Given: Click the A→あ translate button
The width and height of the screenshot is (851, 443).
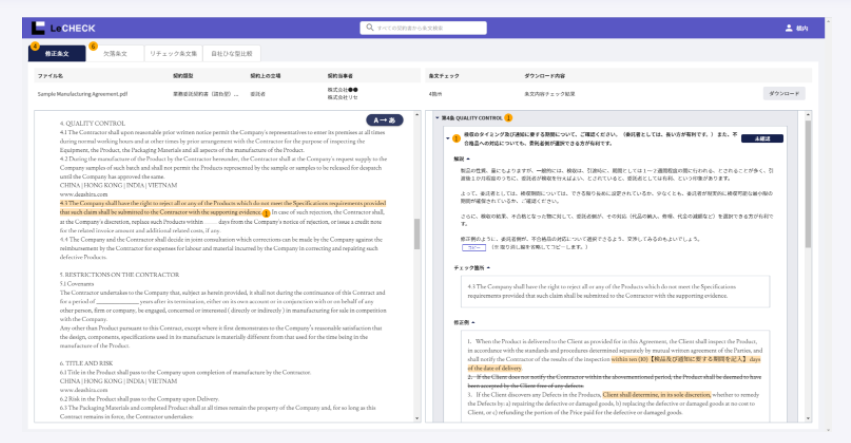Looking at the screenshot, I should 385,120.
